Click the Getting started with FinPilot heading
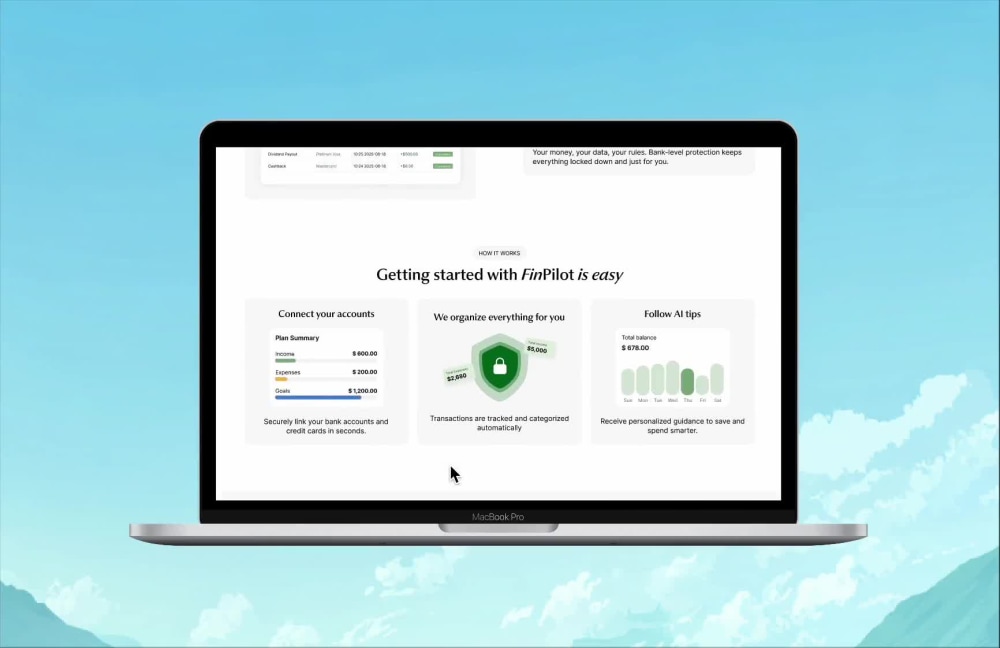Screen dimensions: 1000x648 coord(499,275)
